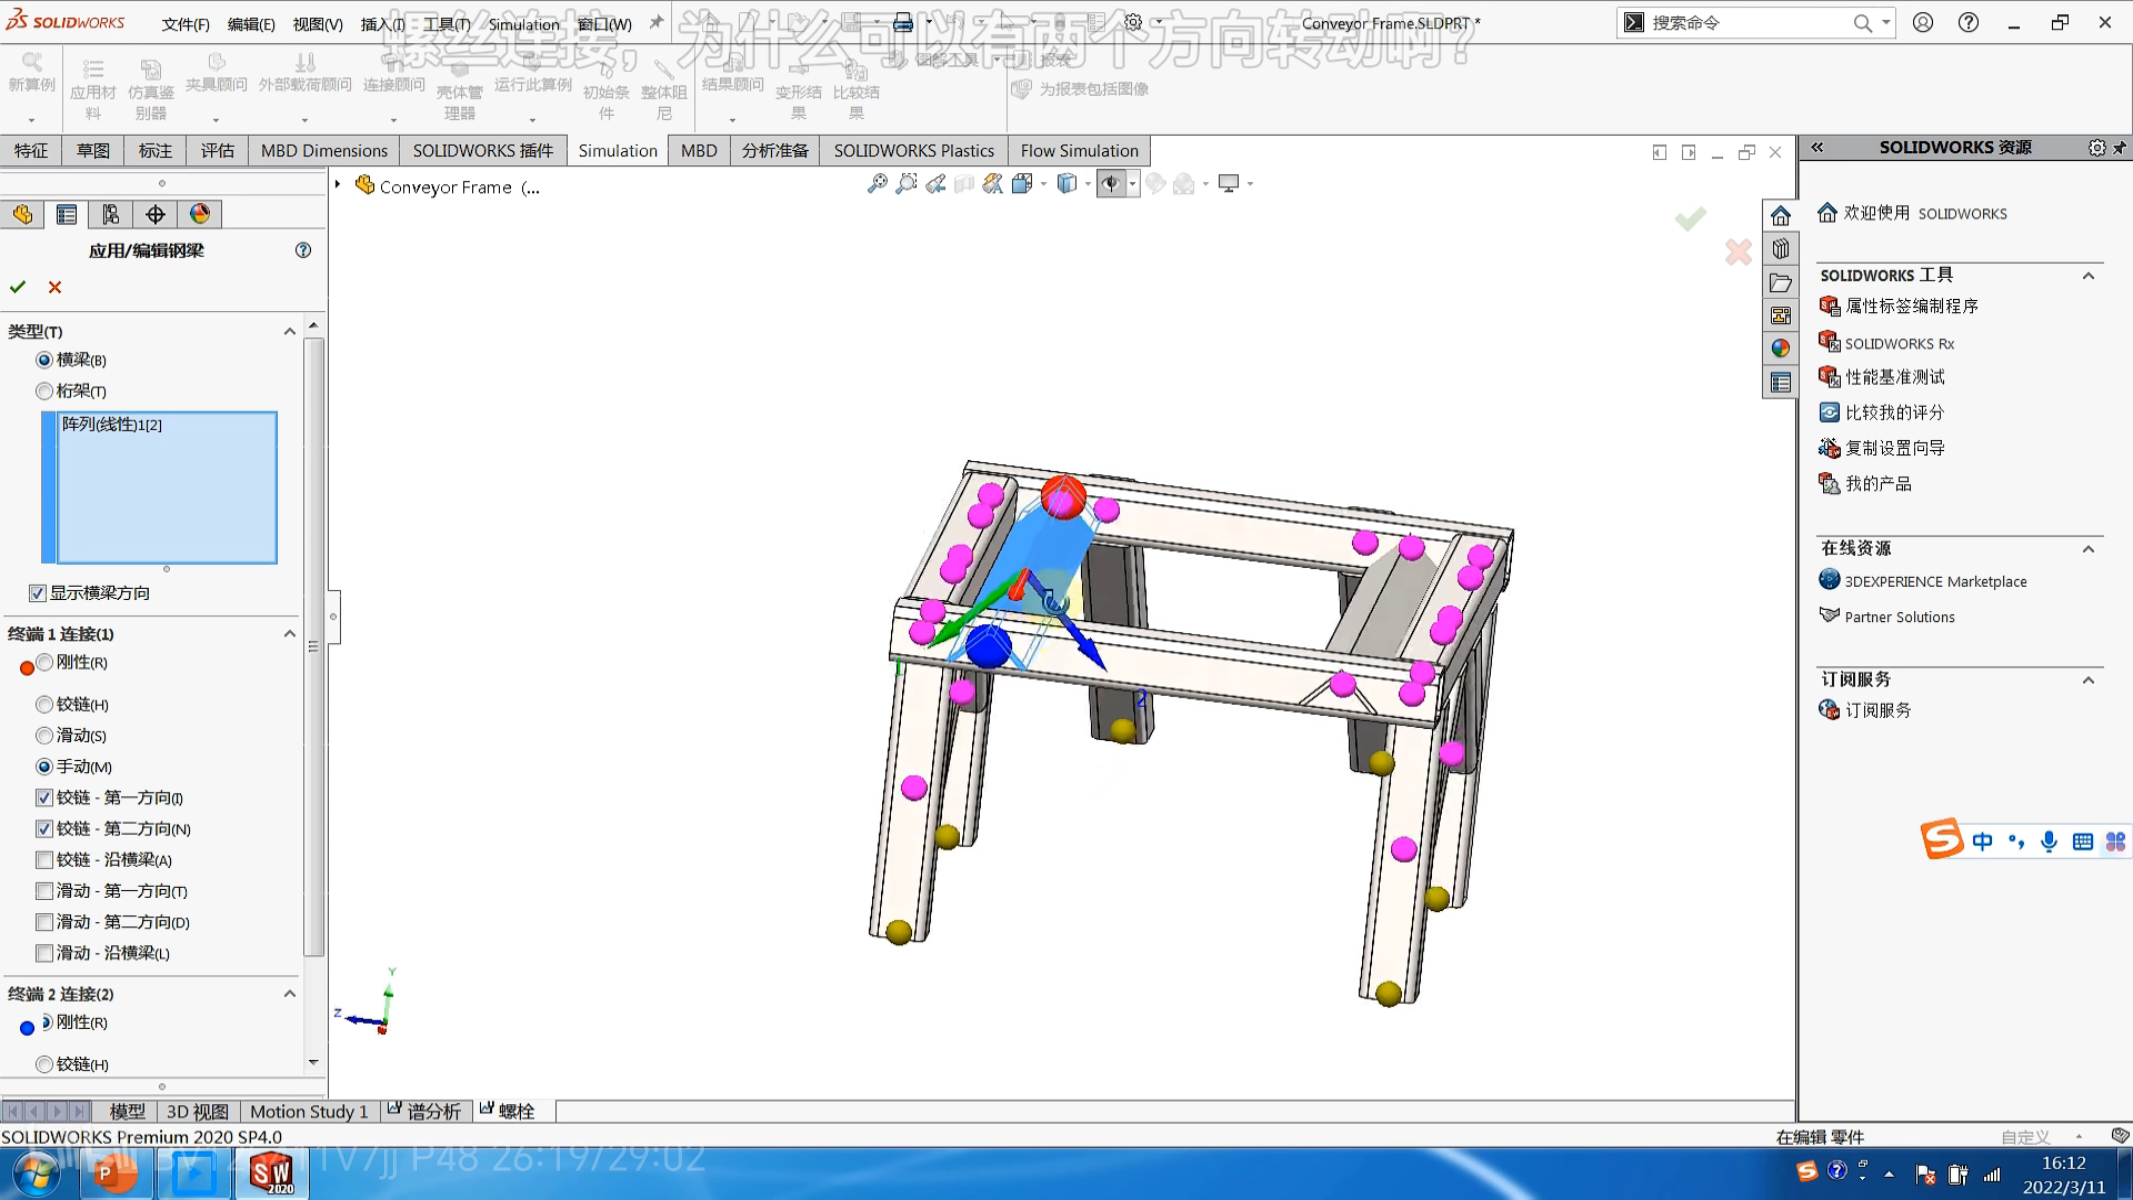Open the Design Library task pane tab
Screen dimensions: 2133x1200
(1780, 249)
